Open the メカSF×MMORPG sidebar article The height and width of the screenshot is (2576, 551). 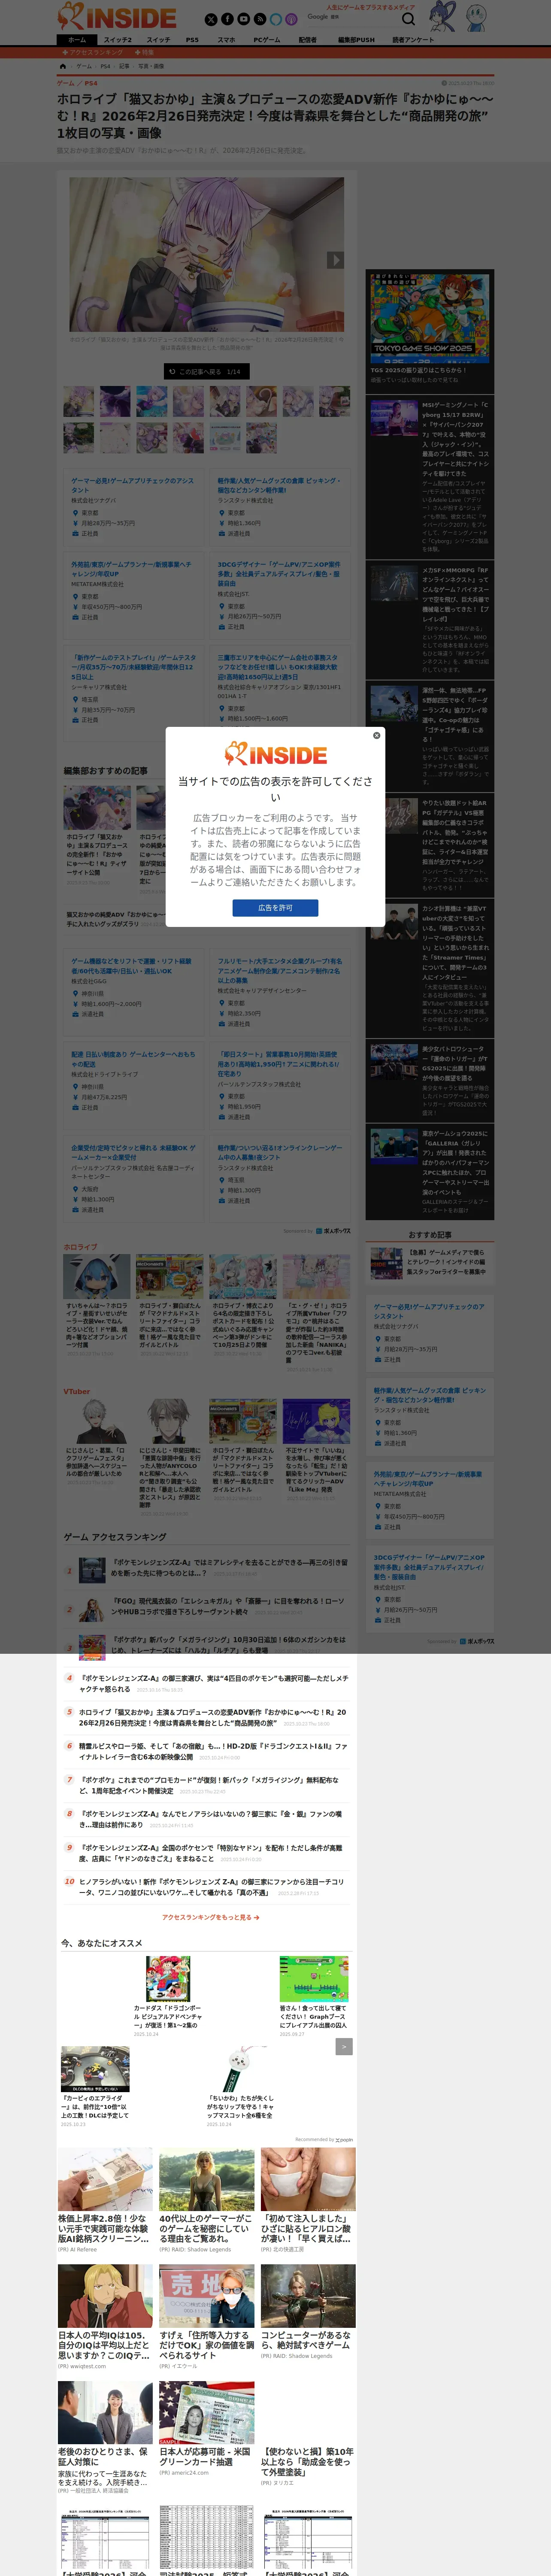(430, 619)
